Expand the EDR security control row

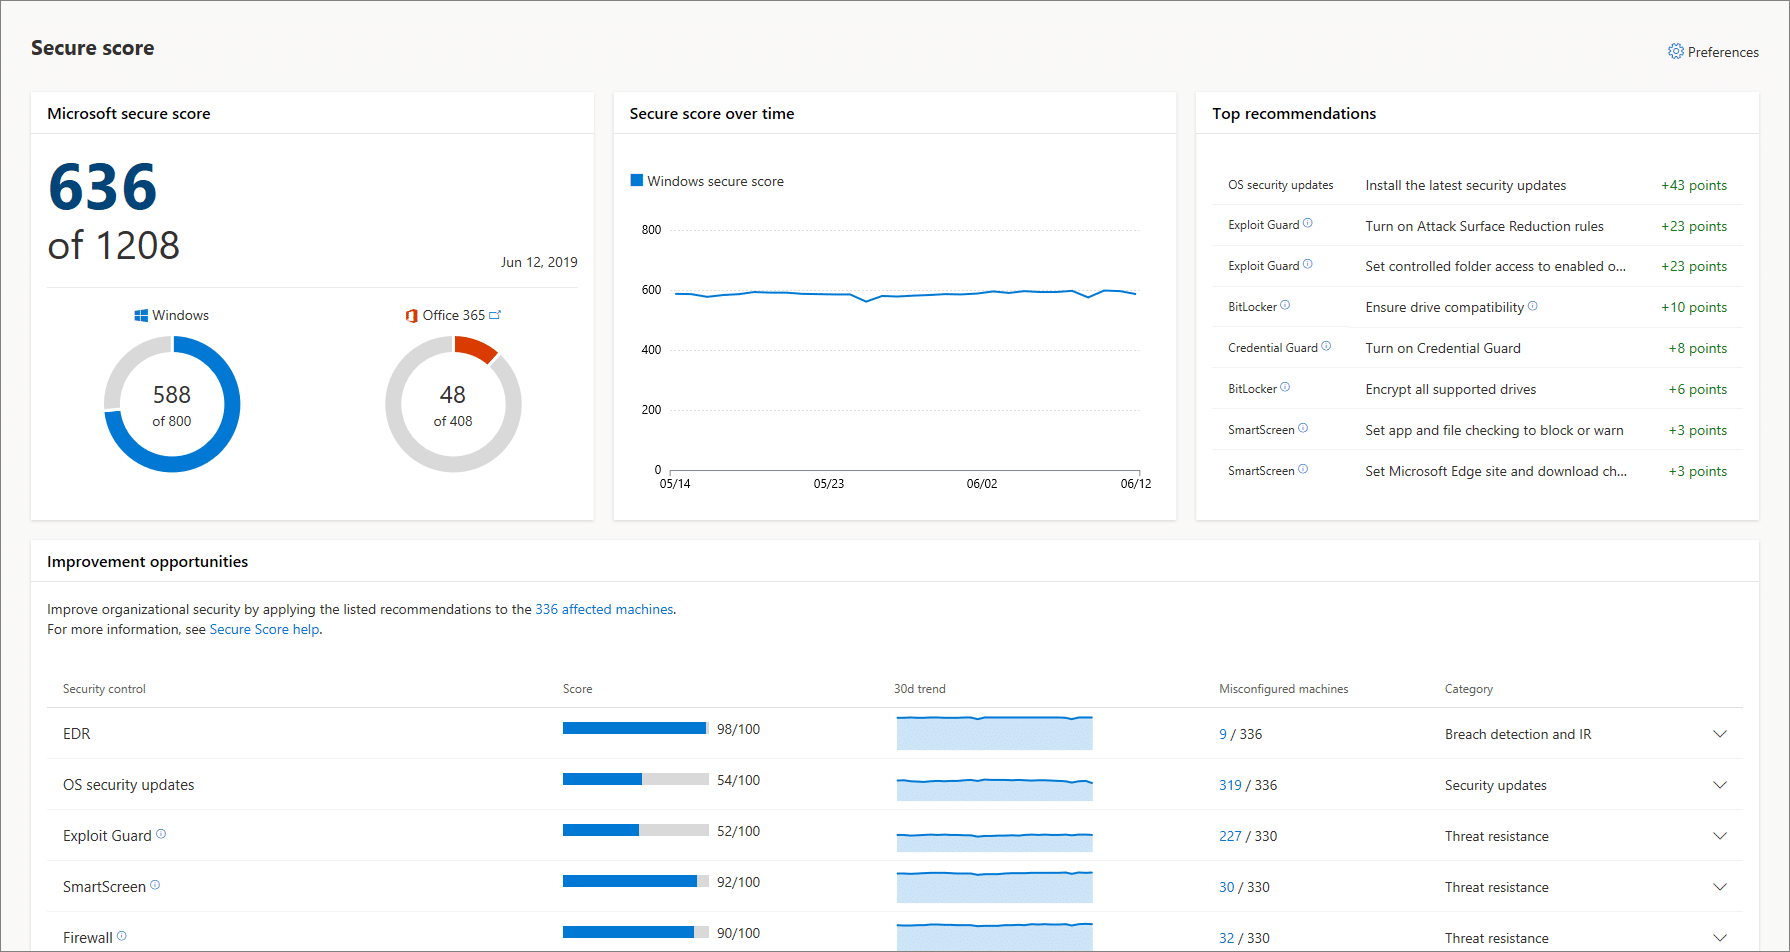1721,733
